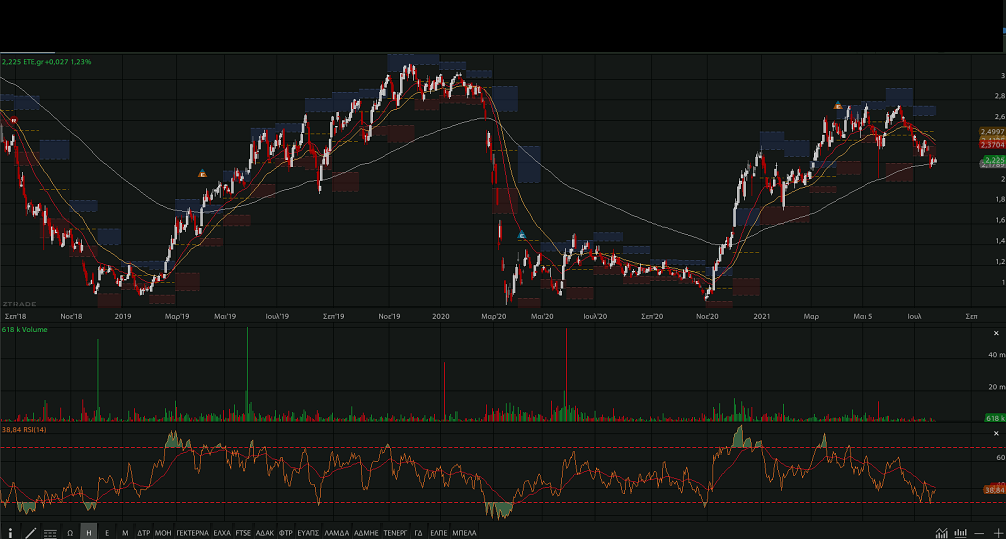Load the ΜΠΕΛΑ symbol chart
The height and width of the screenshot is (539, 1006).
pyautogui.click(x=465, y=533)
